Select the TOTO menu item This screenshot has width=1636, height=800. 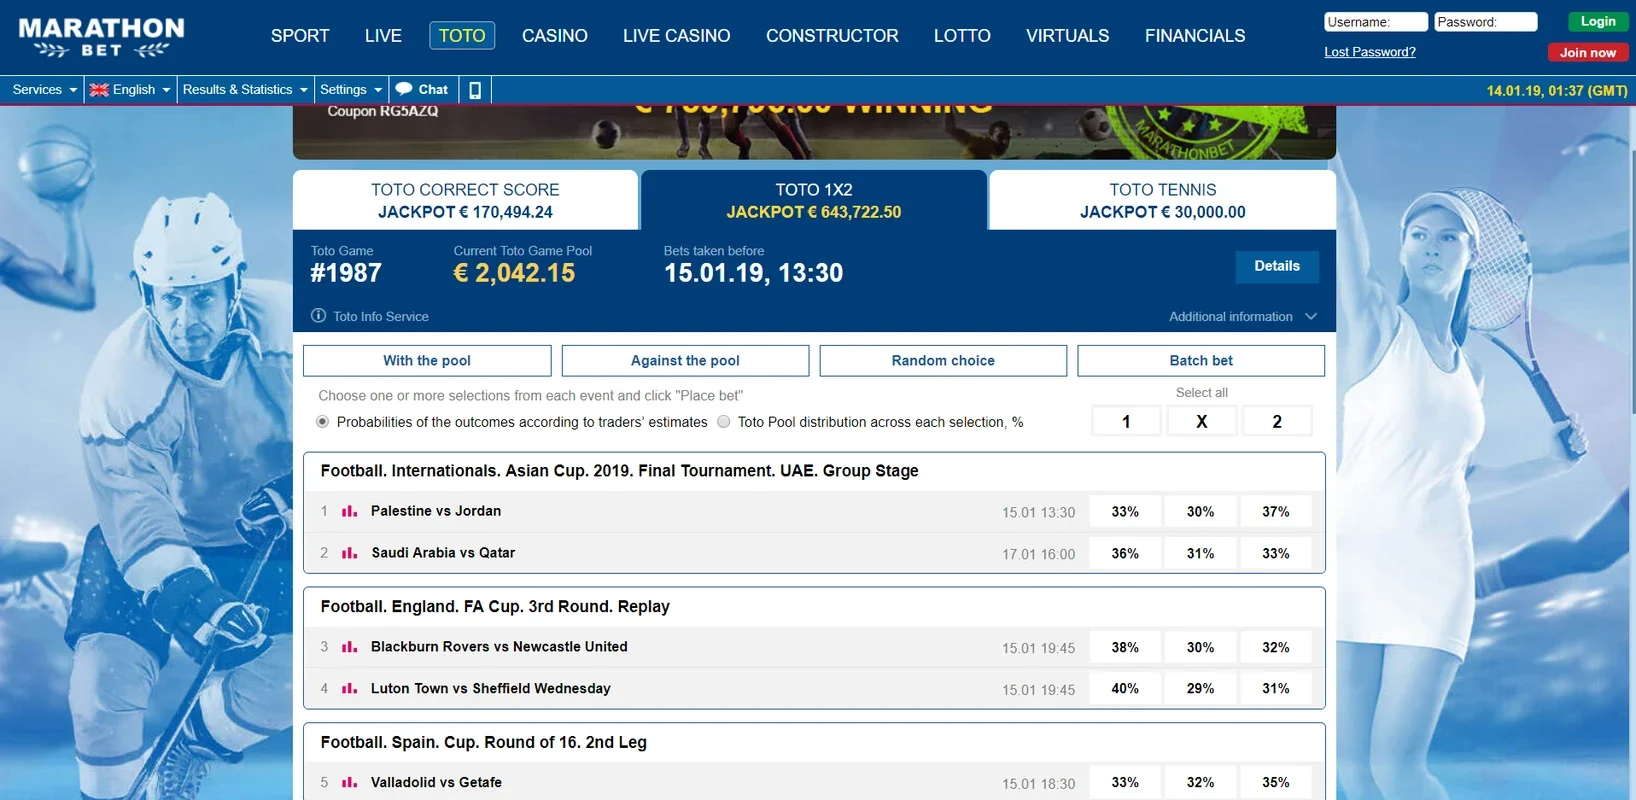click(462, 36)
